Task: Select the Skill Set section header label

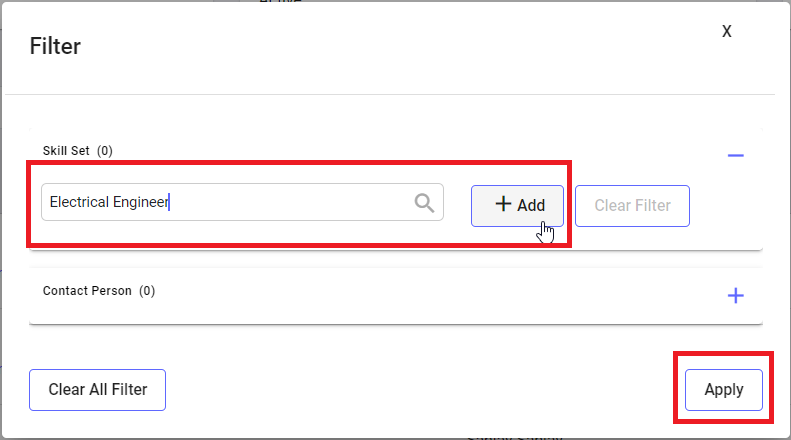Action: pos(66,151)
